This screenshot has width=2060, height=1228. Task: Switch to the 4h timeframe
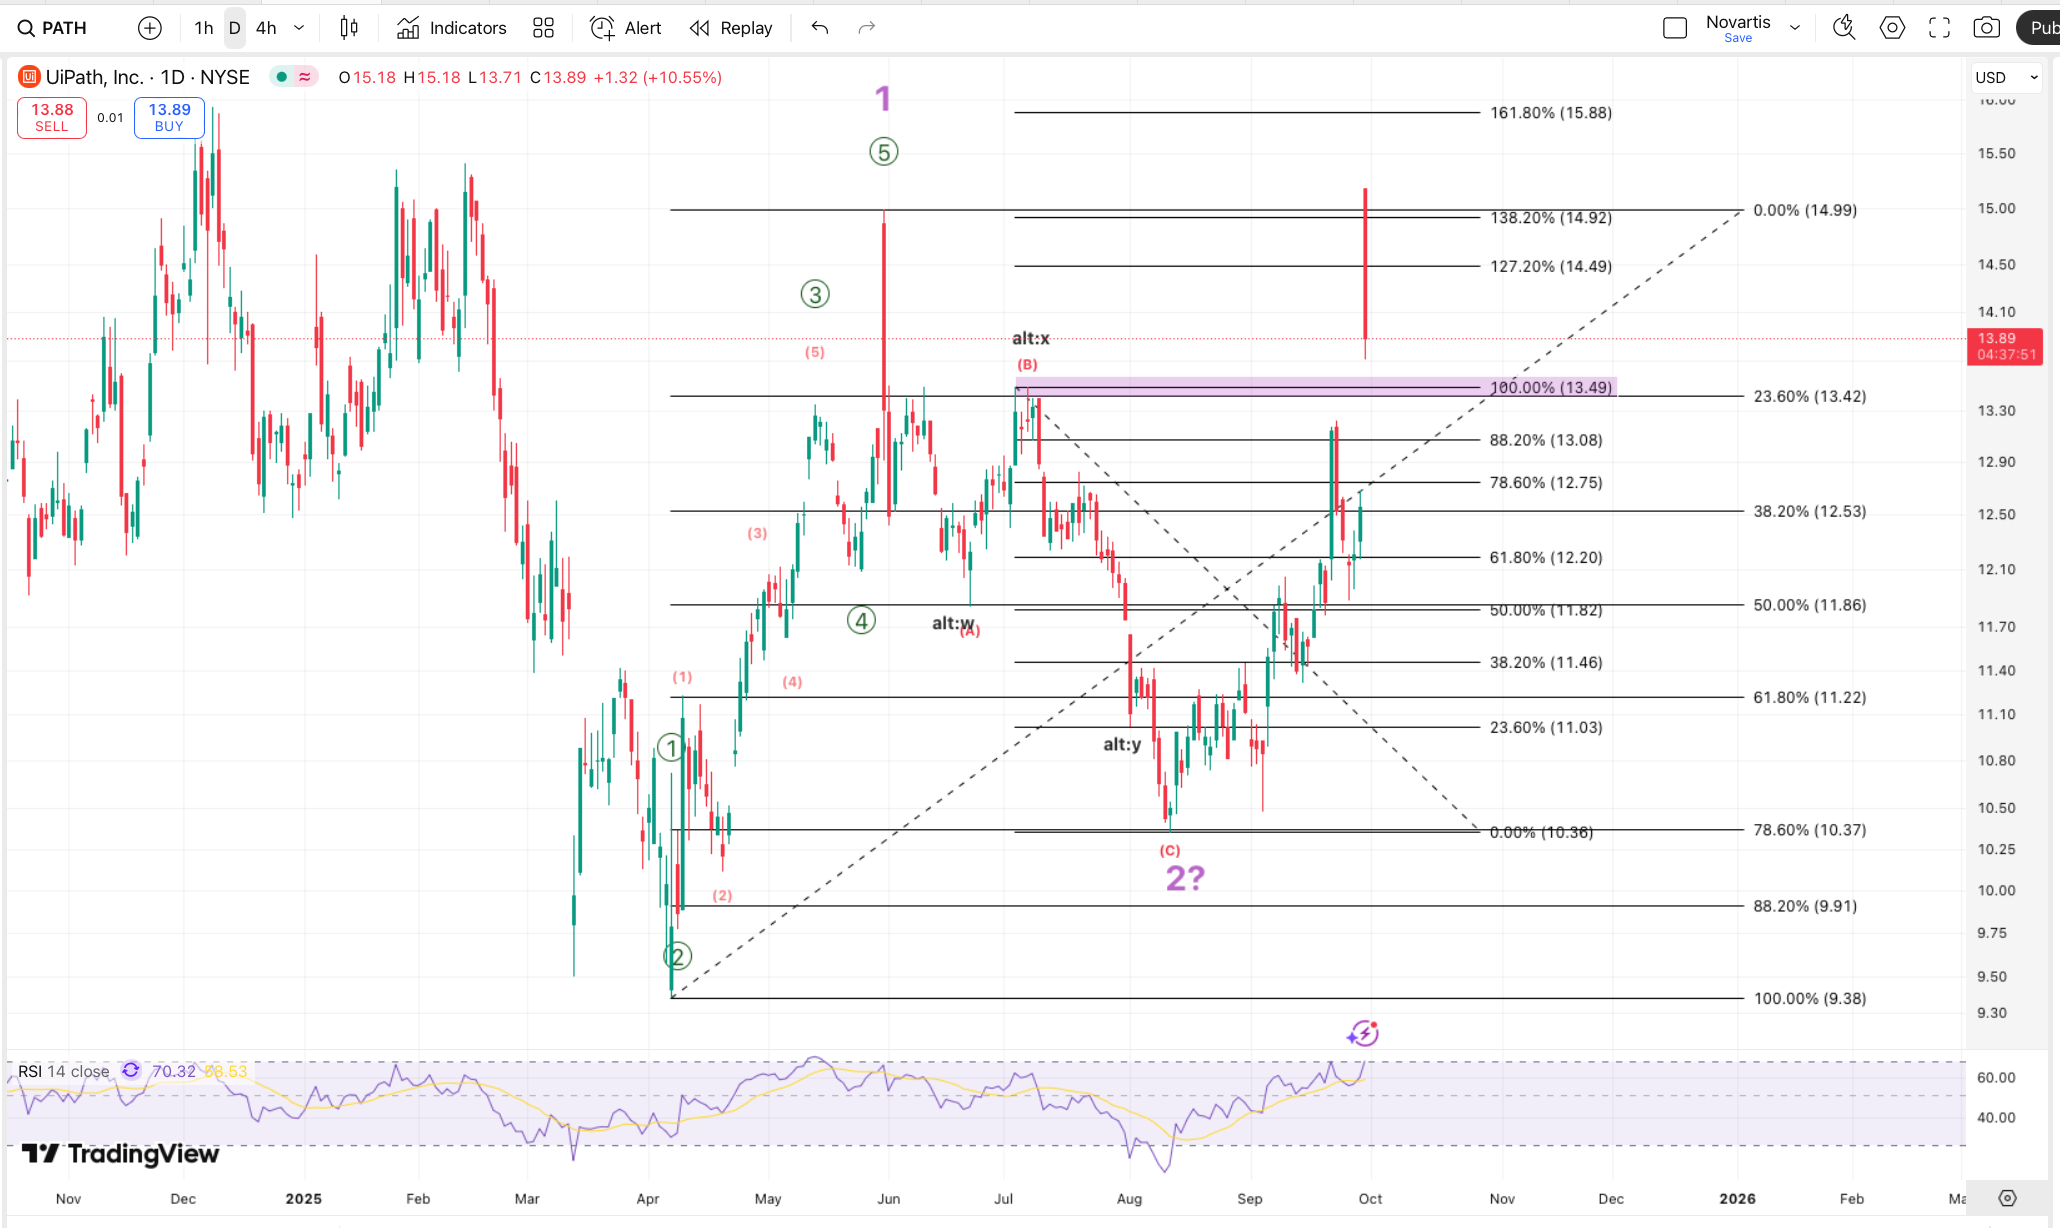tap(266, 28)
